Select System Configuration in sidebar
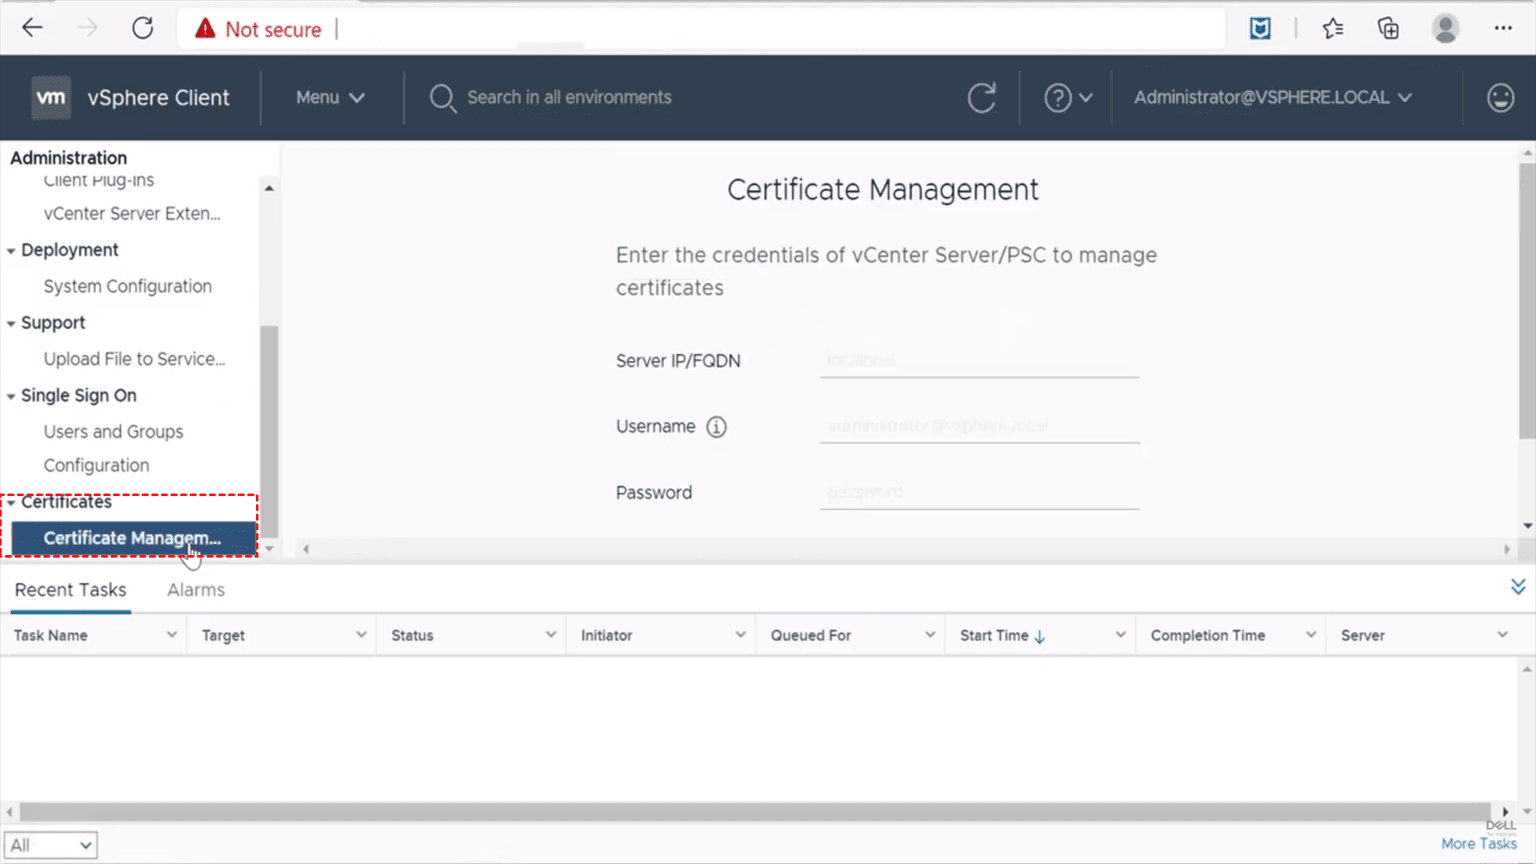 pos(127,287)
